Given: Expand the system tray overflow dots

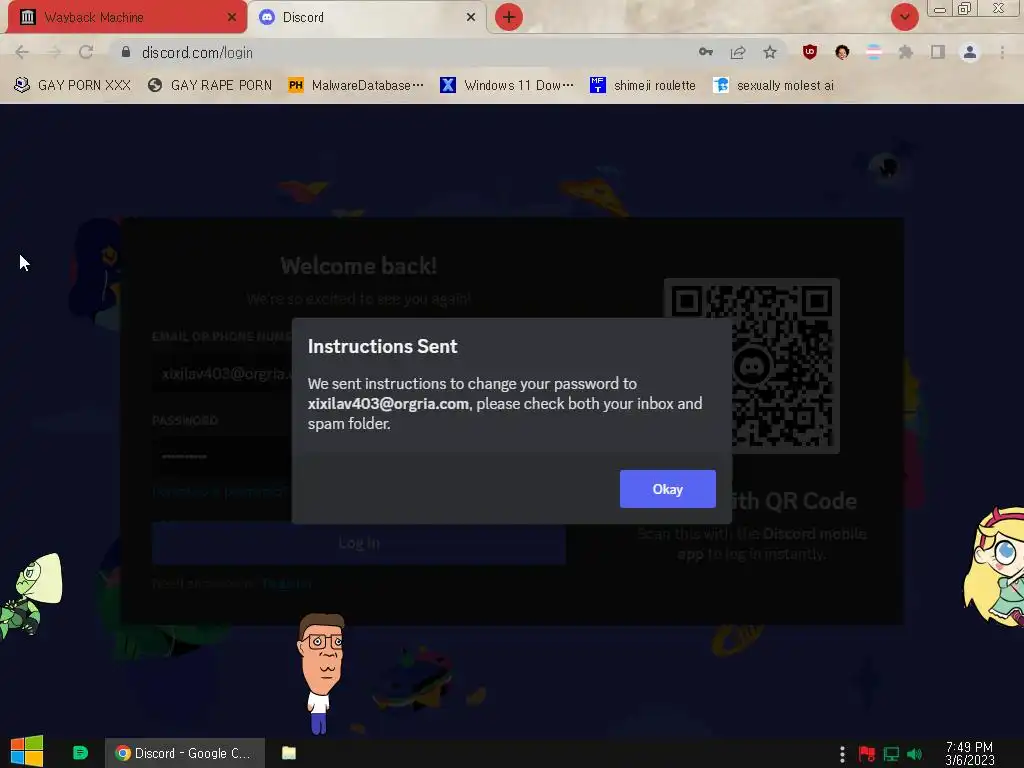Looking at the screenshot, I should click(x=842, y=754).
